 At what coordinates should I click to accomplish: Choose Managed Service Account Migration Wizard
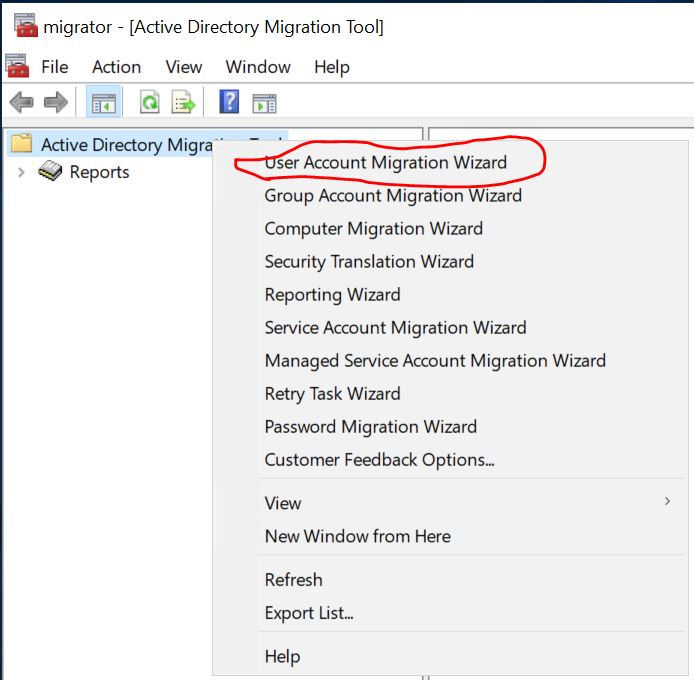click(435, 361)
